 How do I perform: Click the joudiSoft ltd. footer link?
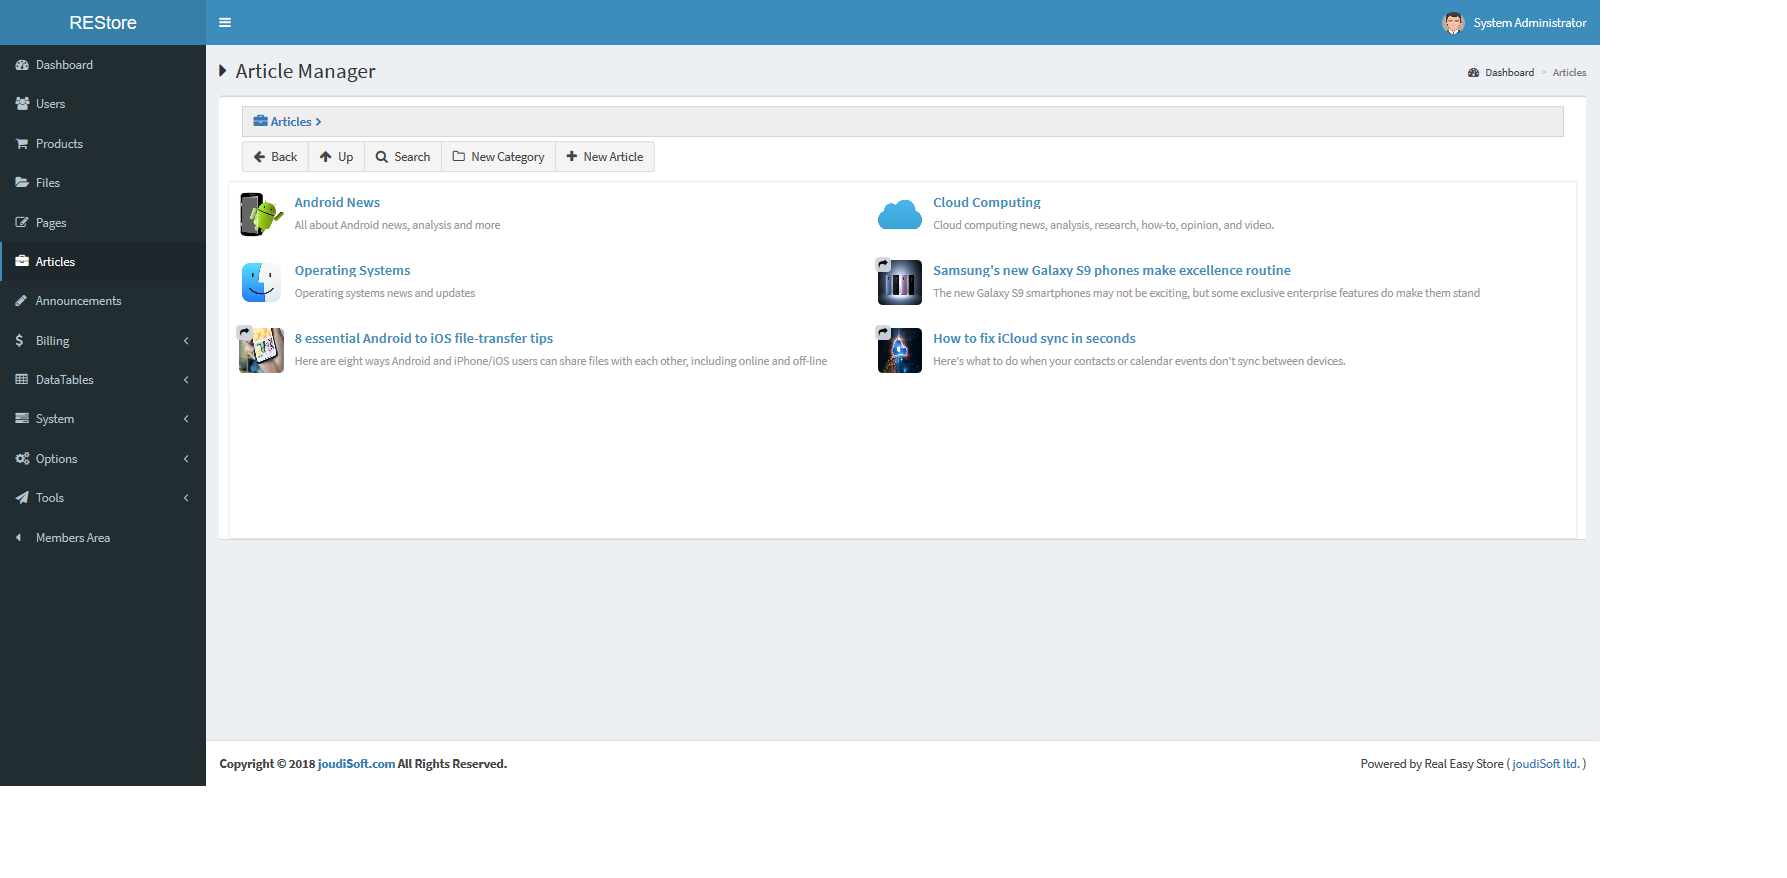[1546, 764]
